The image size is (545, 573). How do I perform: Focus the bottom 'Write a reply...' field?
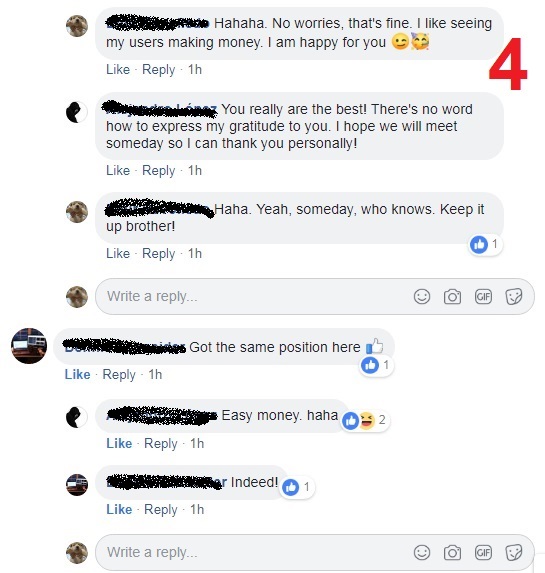315,553
